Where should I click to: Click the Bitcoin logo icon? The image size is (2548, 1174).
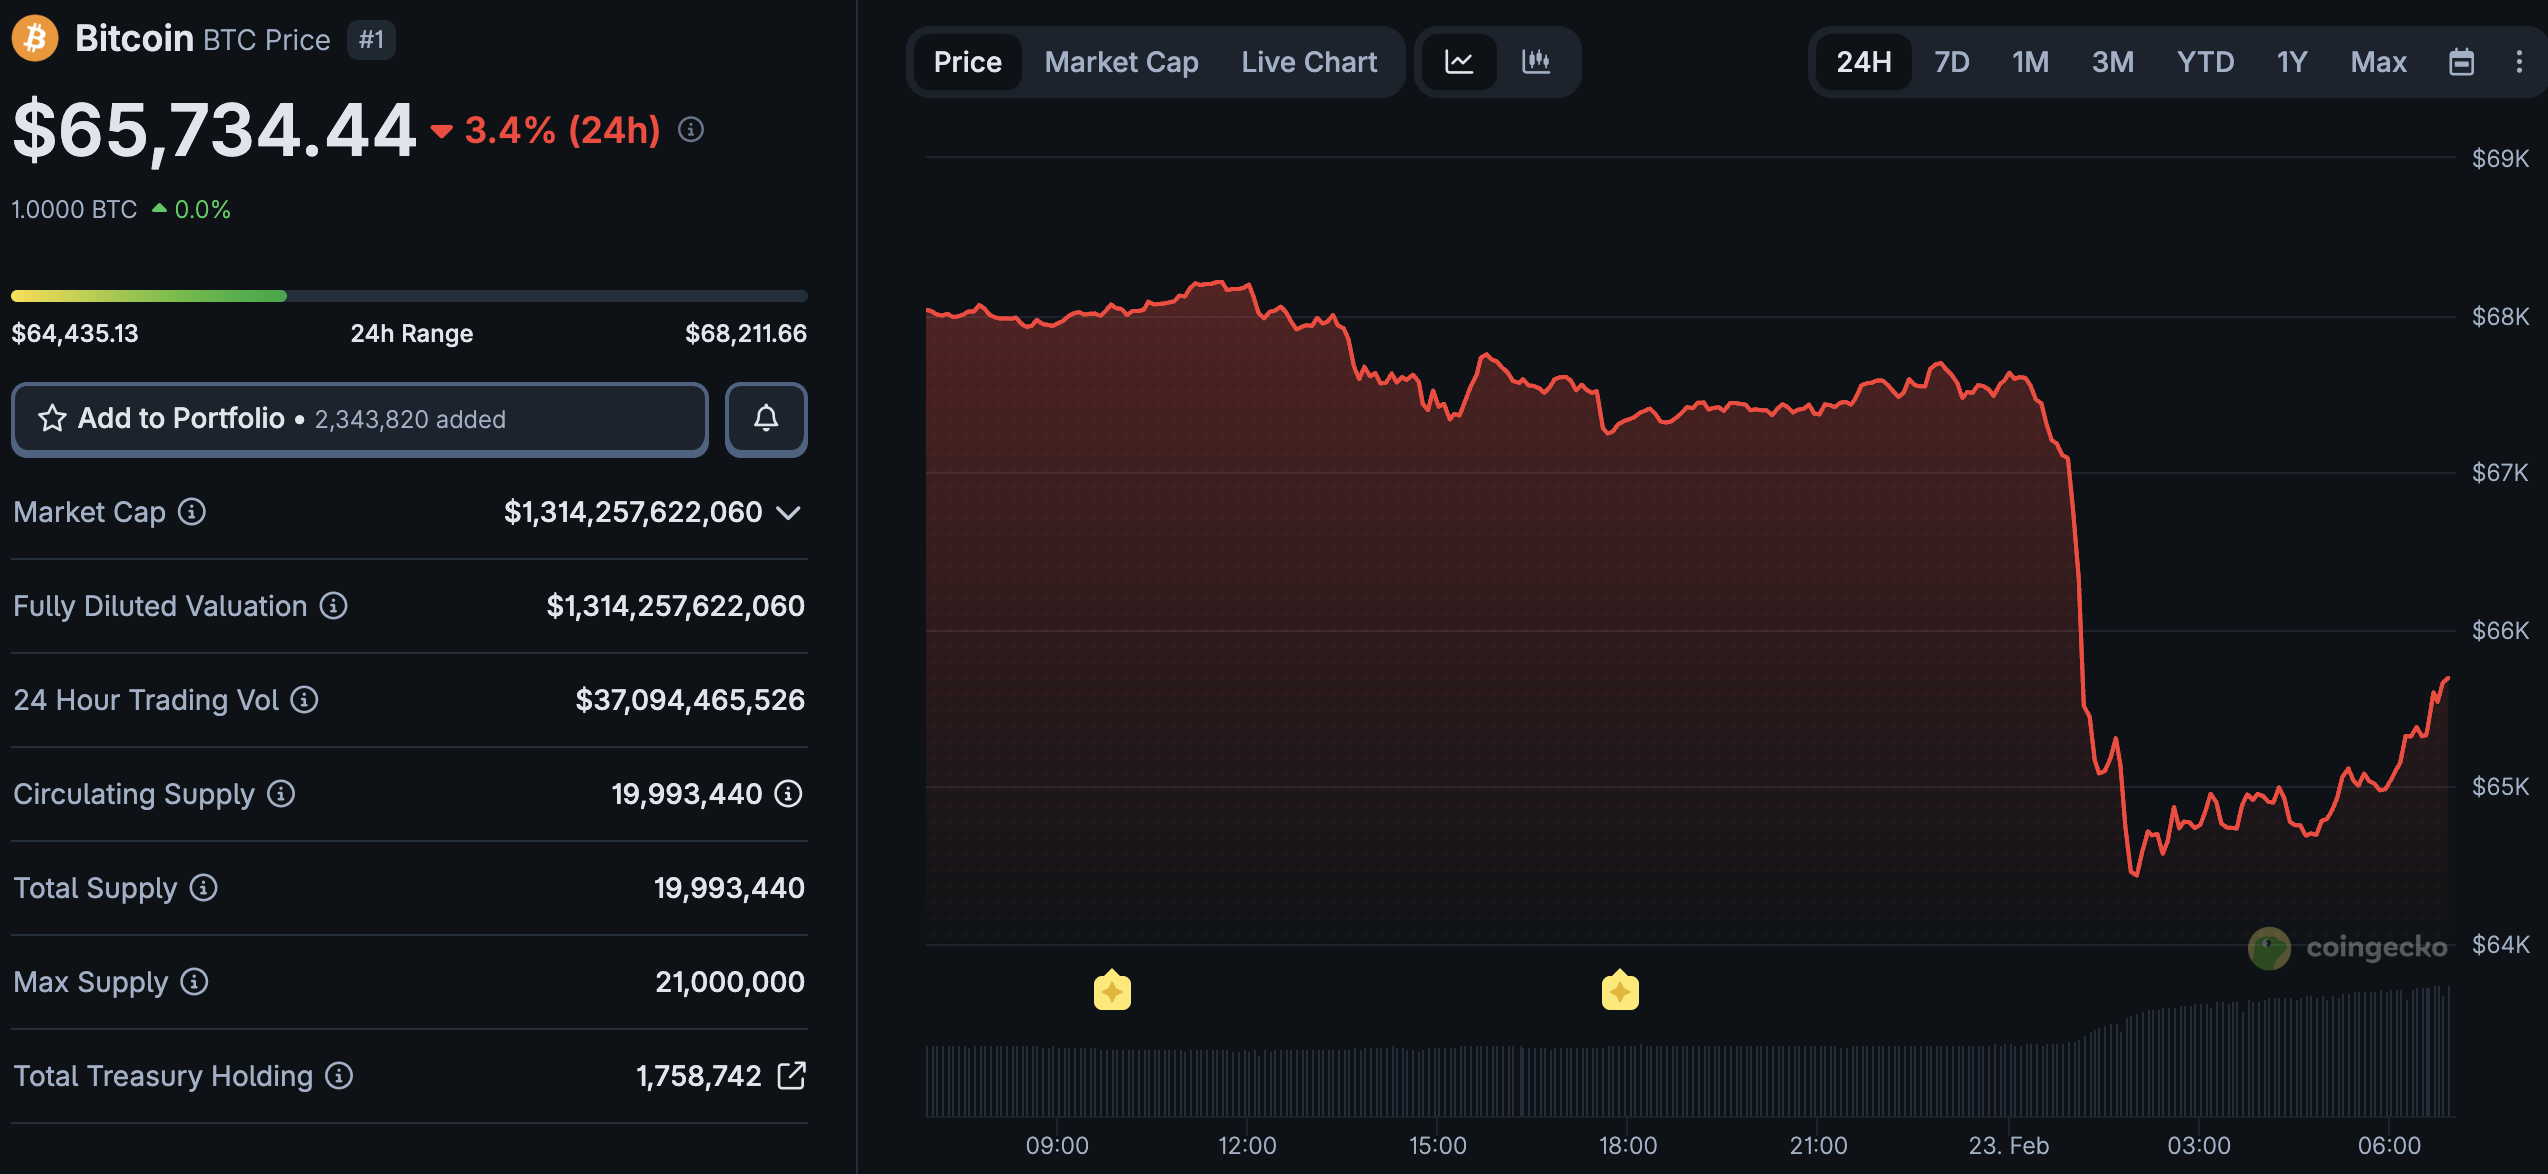35,39
